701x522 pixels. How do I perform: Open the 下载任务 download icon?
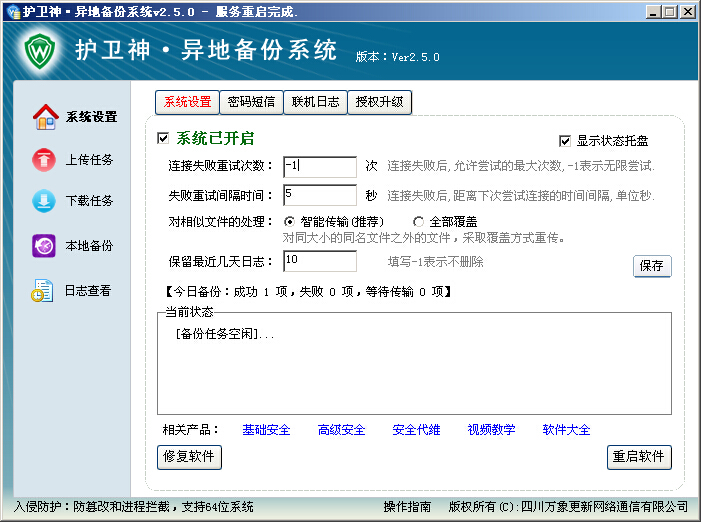[x=45, y=202]
